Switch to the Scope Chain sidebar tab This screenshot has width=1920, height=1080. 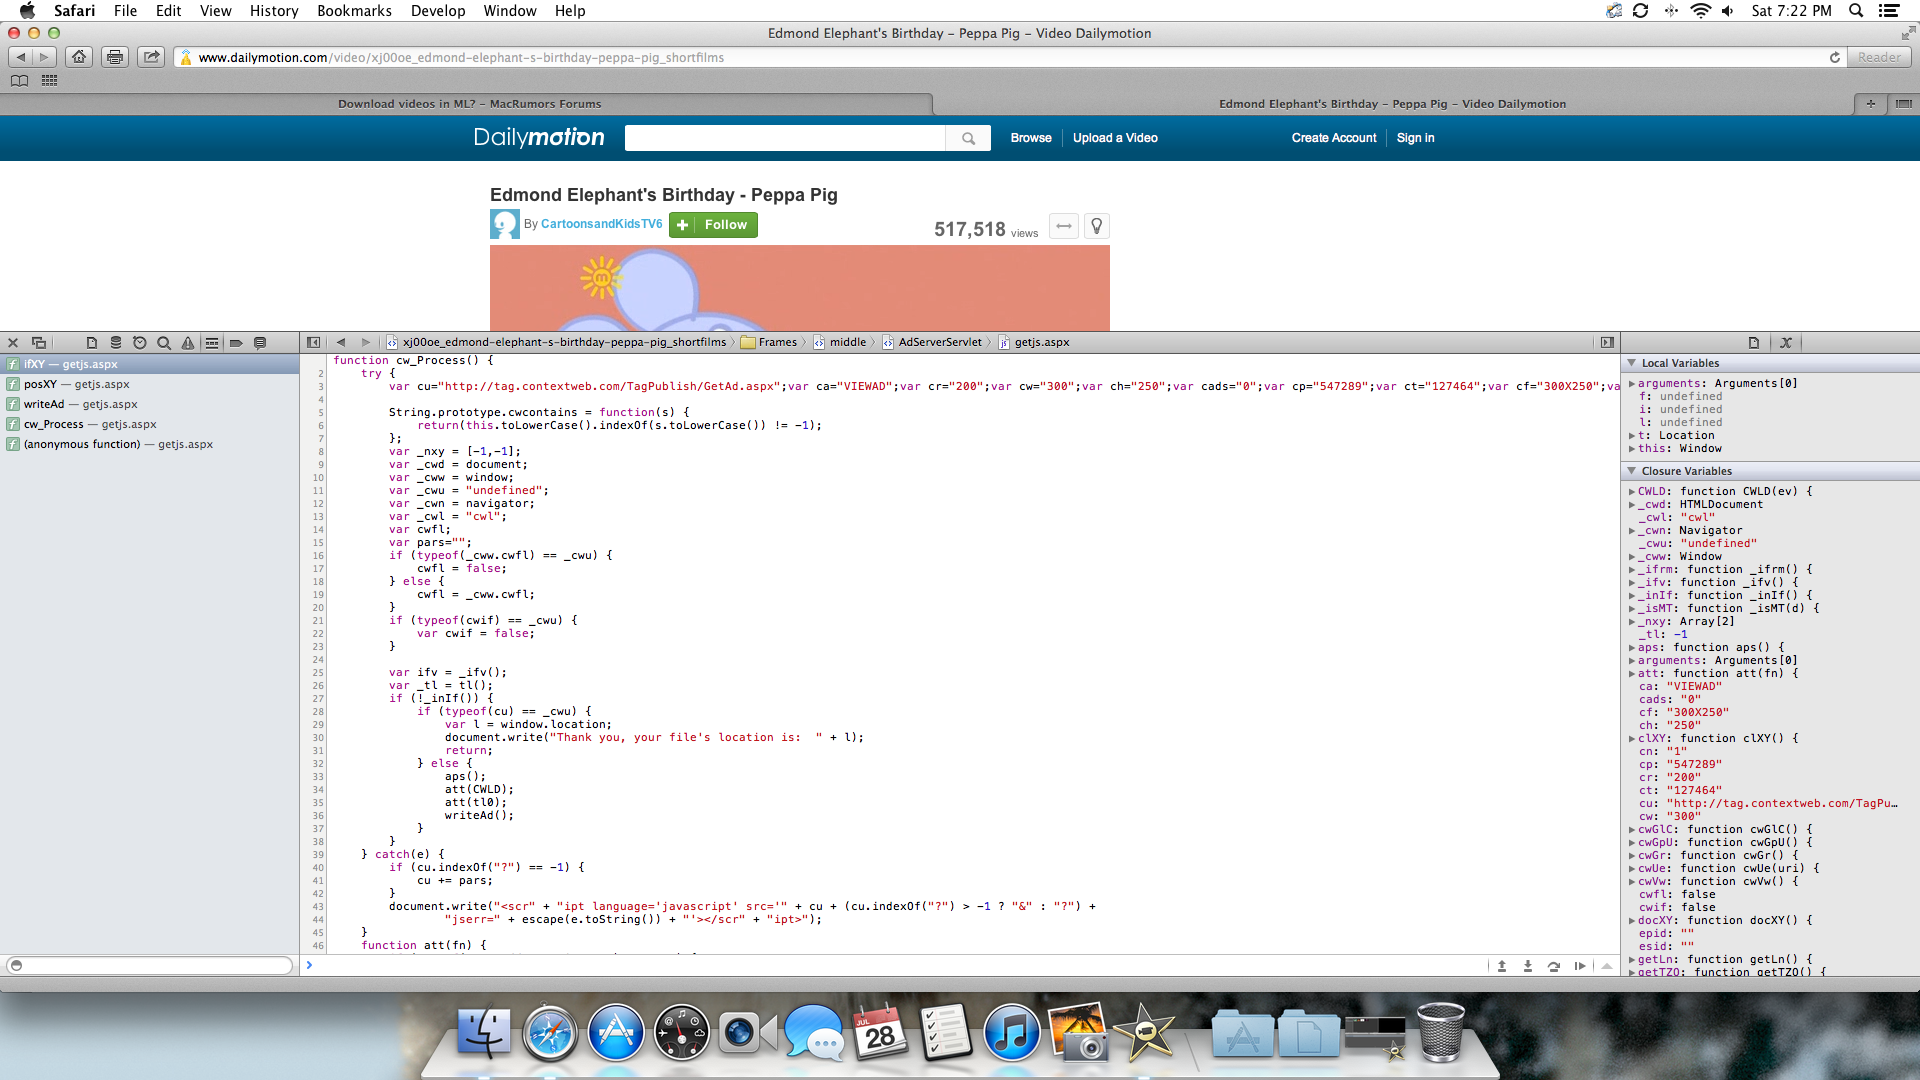click(x=1786, y=343)
